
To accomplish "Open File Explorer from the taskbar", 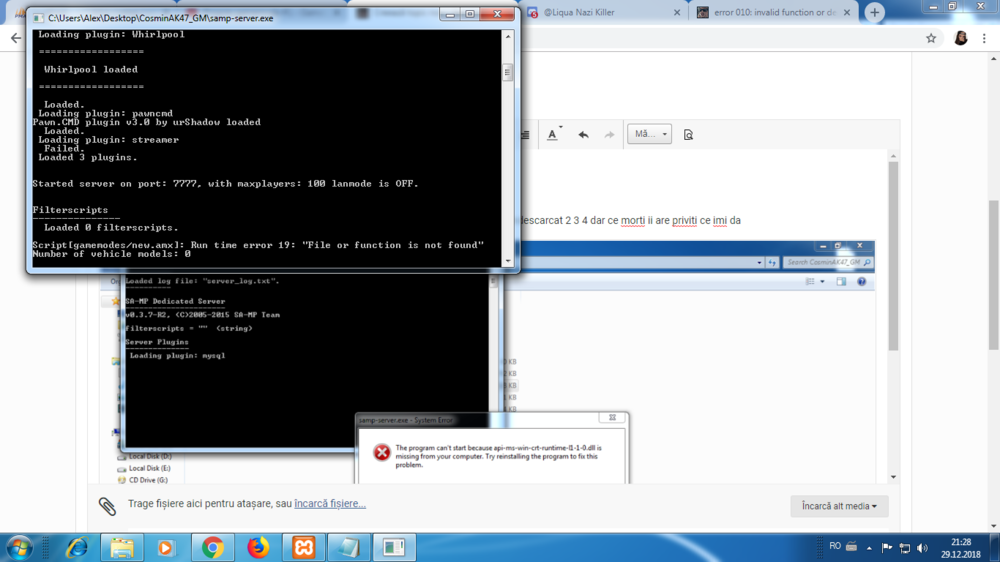I will tap(122, 547).
